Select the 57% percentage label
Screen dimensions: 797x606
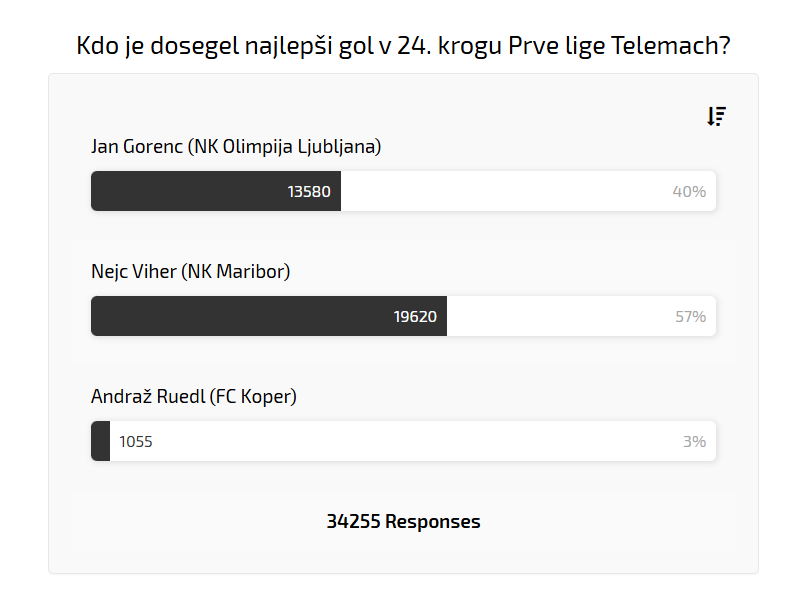[x=690, y=316]
